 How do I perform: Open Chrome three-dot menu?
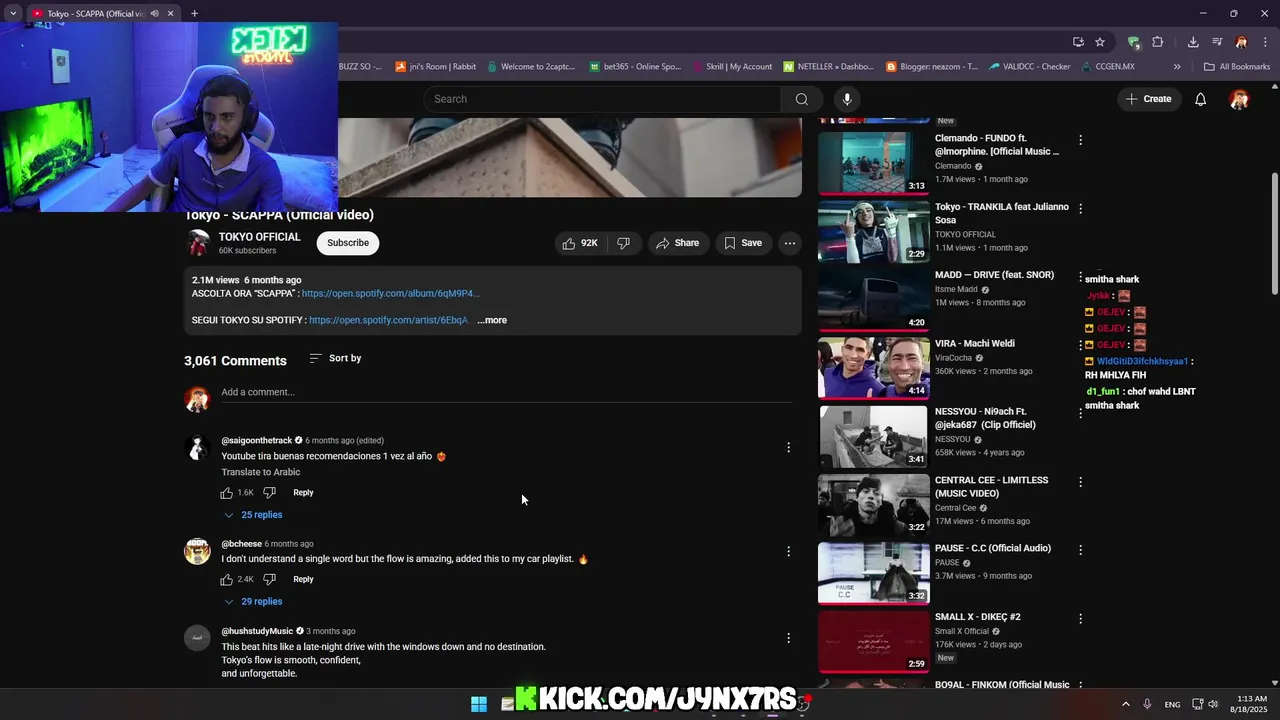[x=1265, y=42]
